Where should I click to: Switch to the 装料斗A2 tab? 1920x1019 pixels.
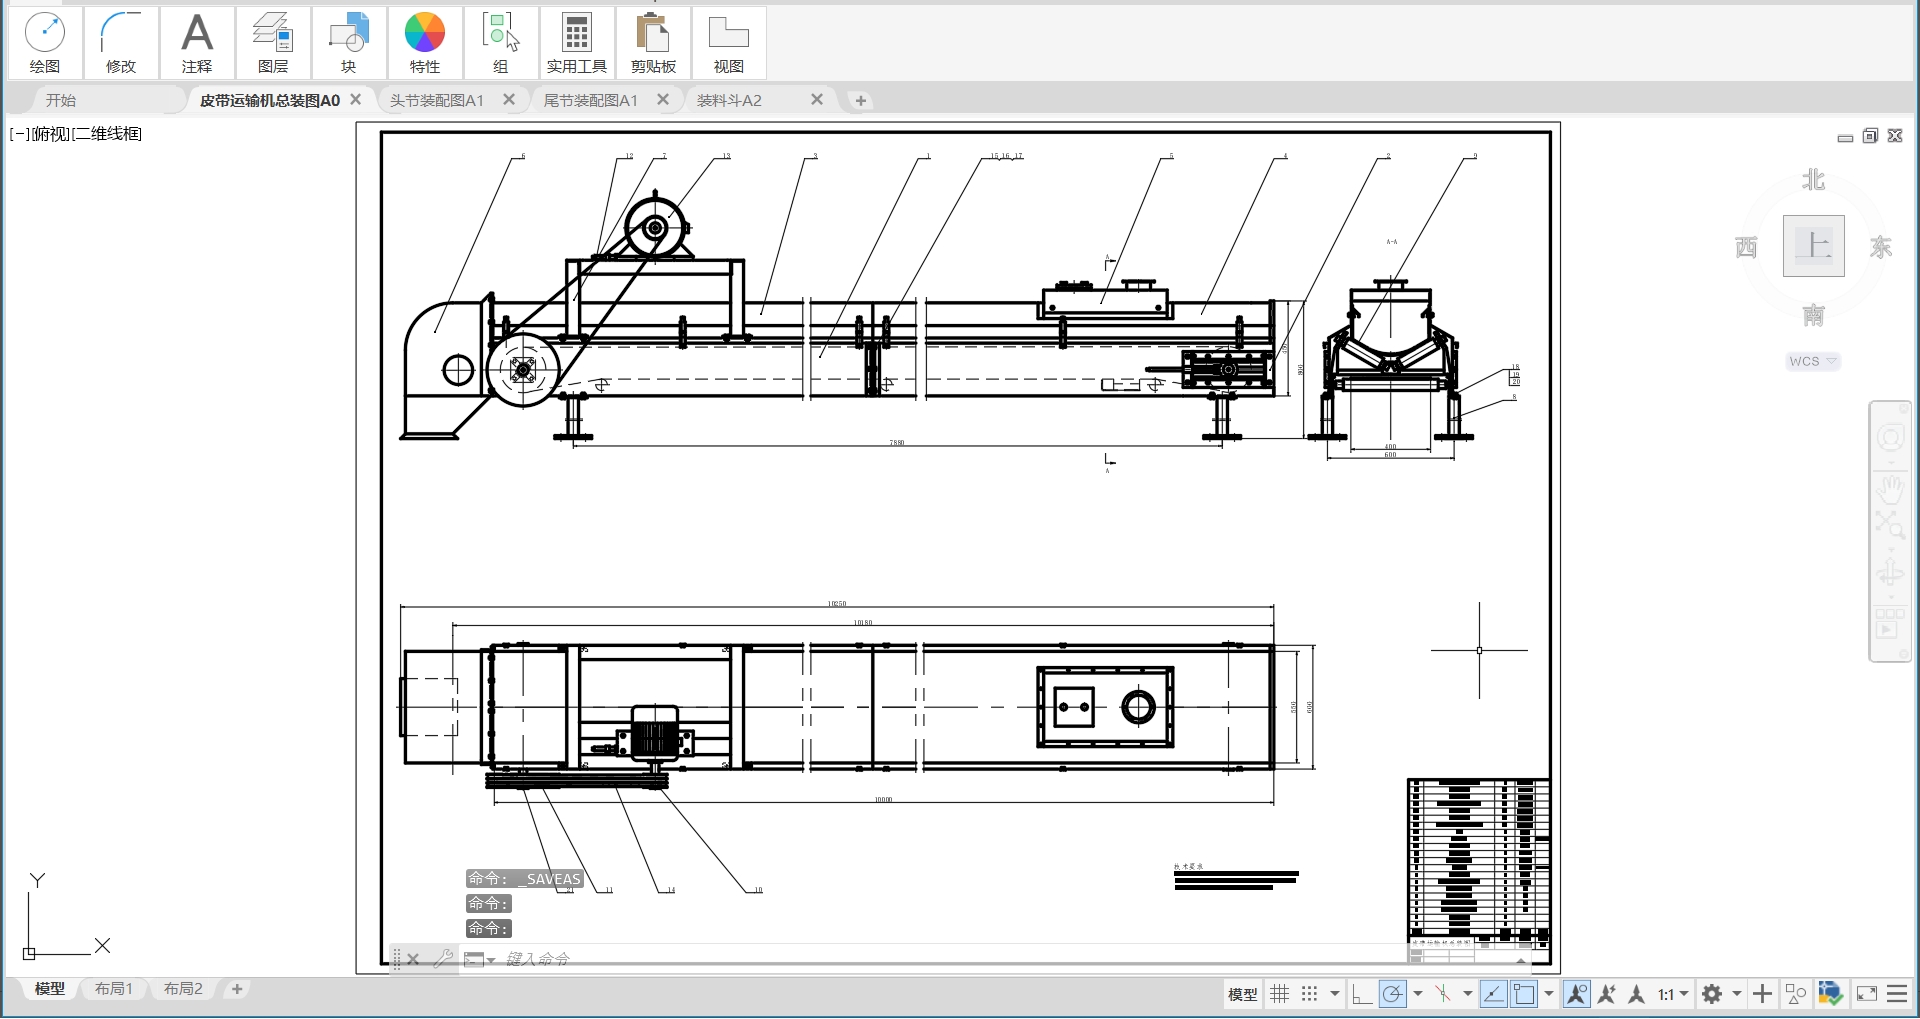pos(729,100)
